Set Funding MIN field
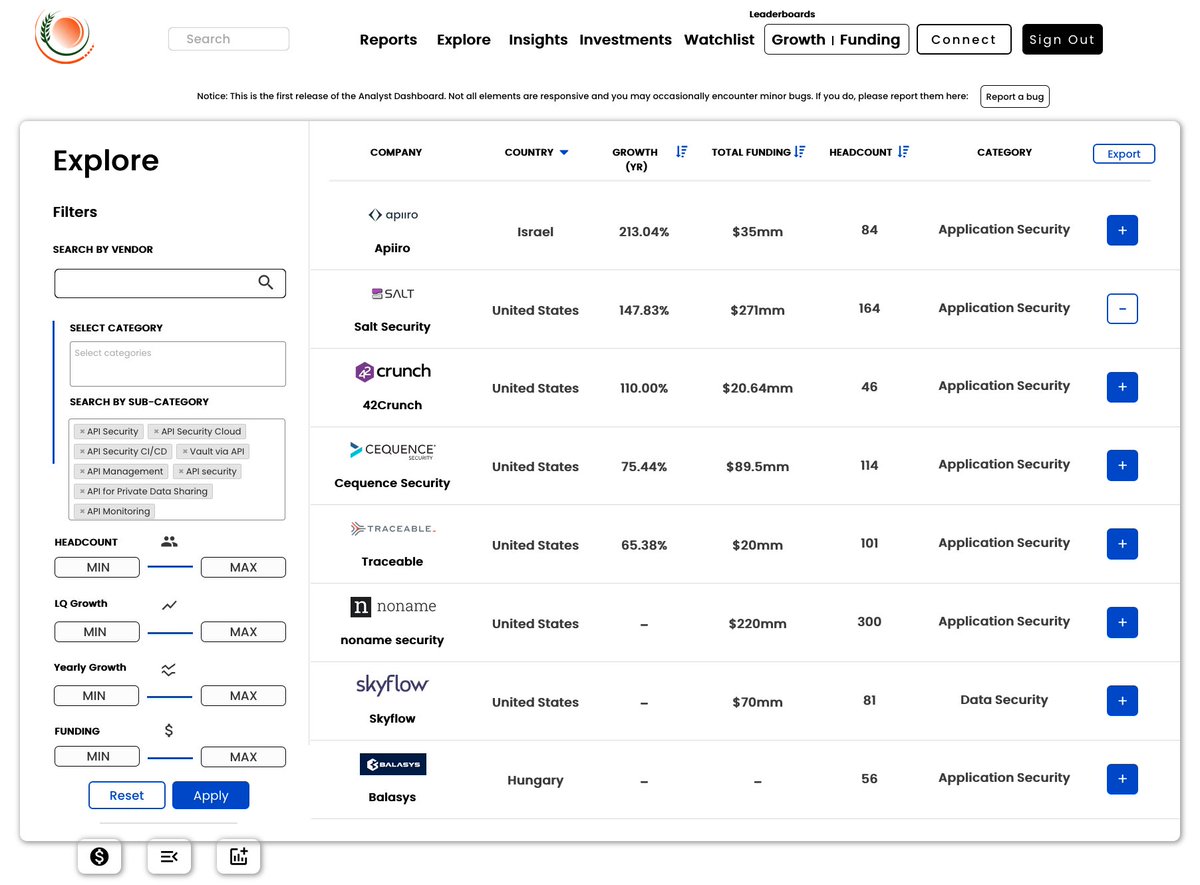The height and width of the screenshot is (885, 1200). (x=96, y=757)
